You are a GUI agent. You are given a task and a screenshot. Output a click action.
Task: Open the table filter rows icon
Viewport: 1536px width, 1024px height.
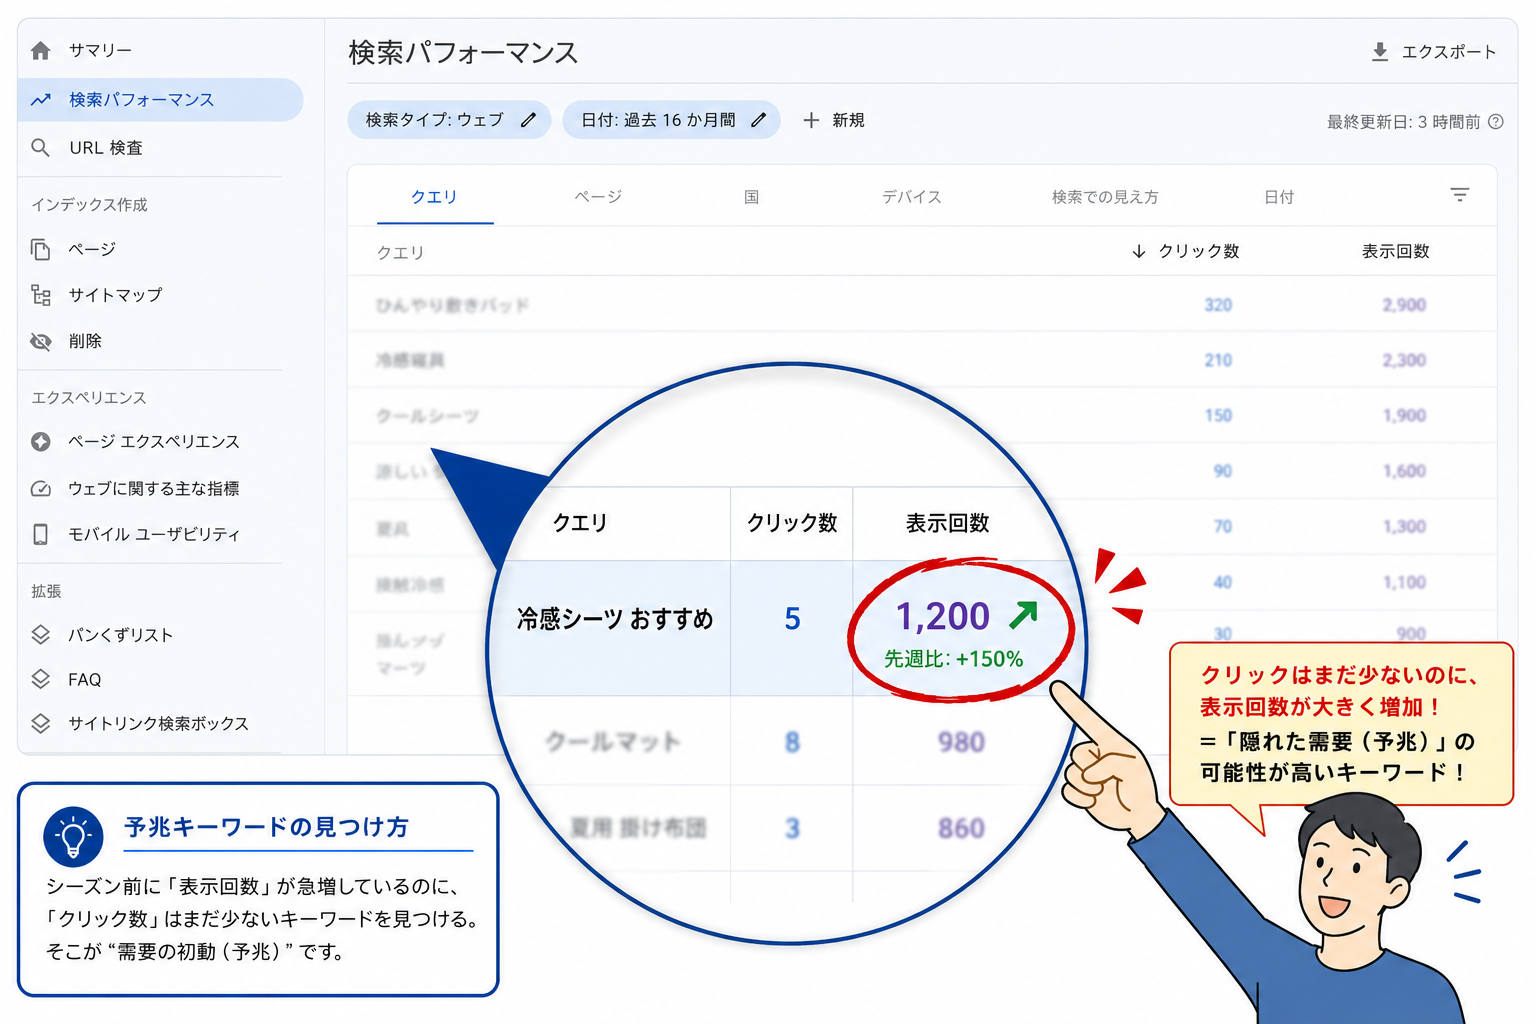pos(1460,195)
